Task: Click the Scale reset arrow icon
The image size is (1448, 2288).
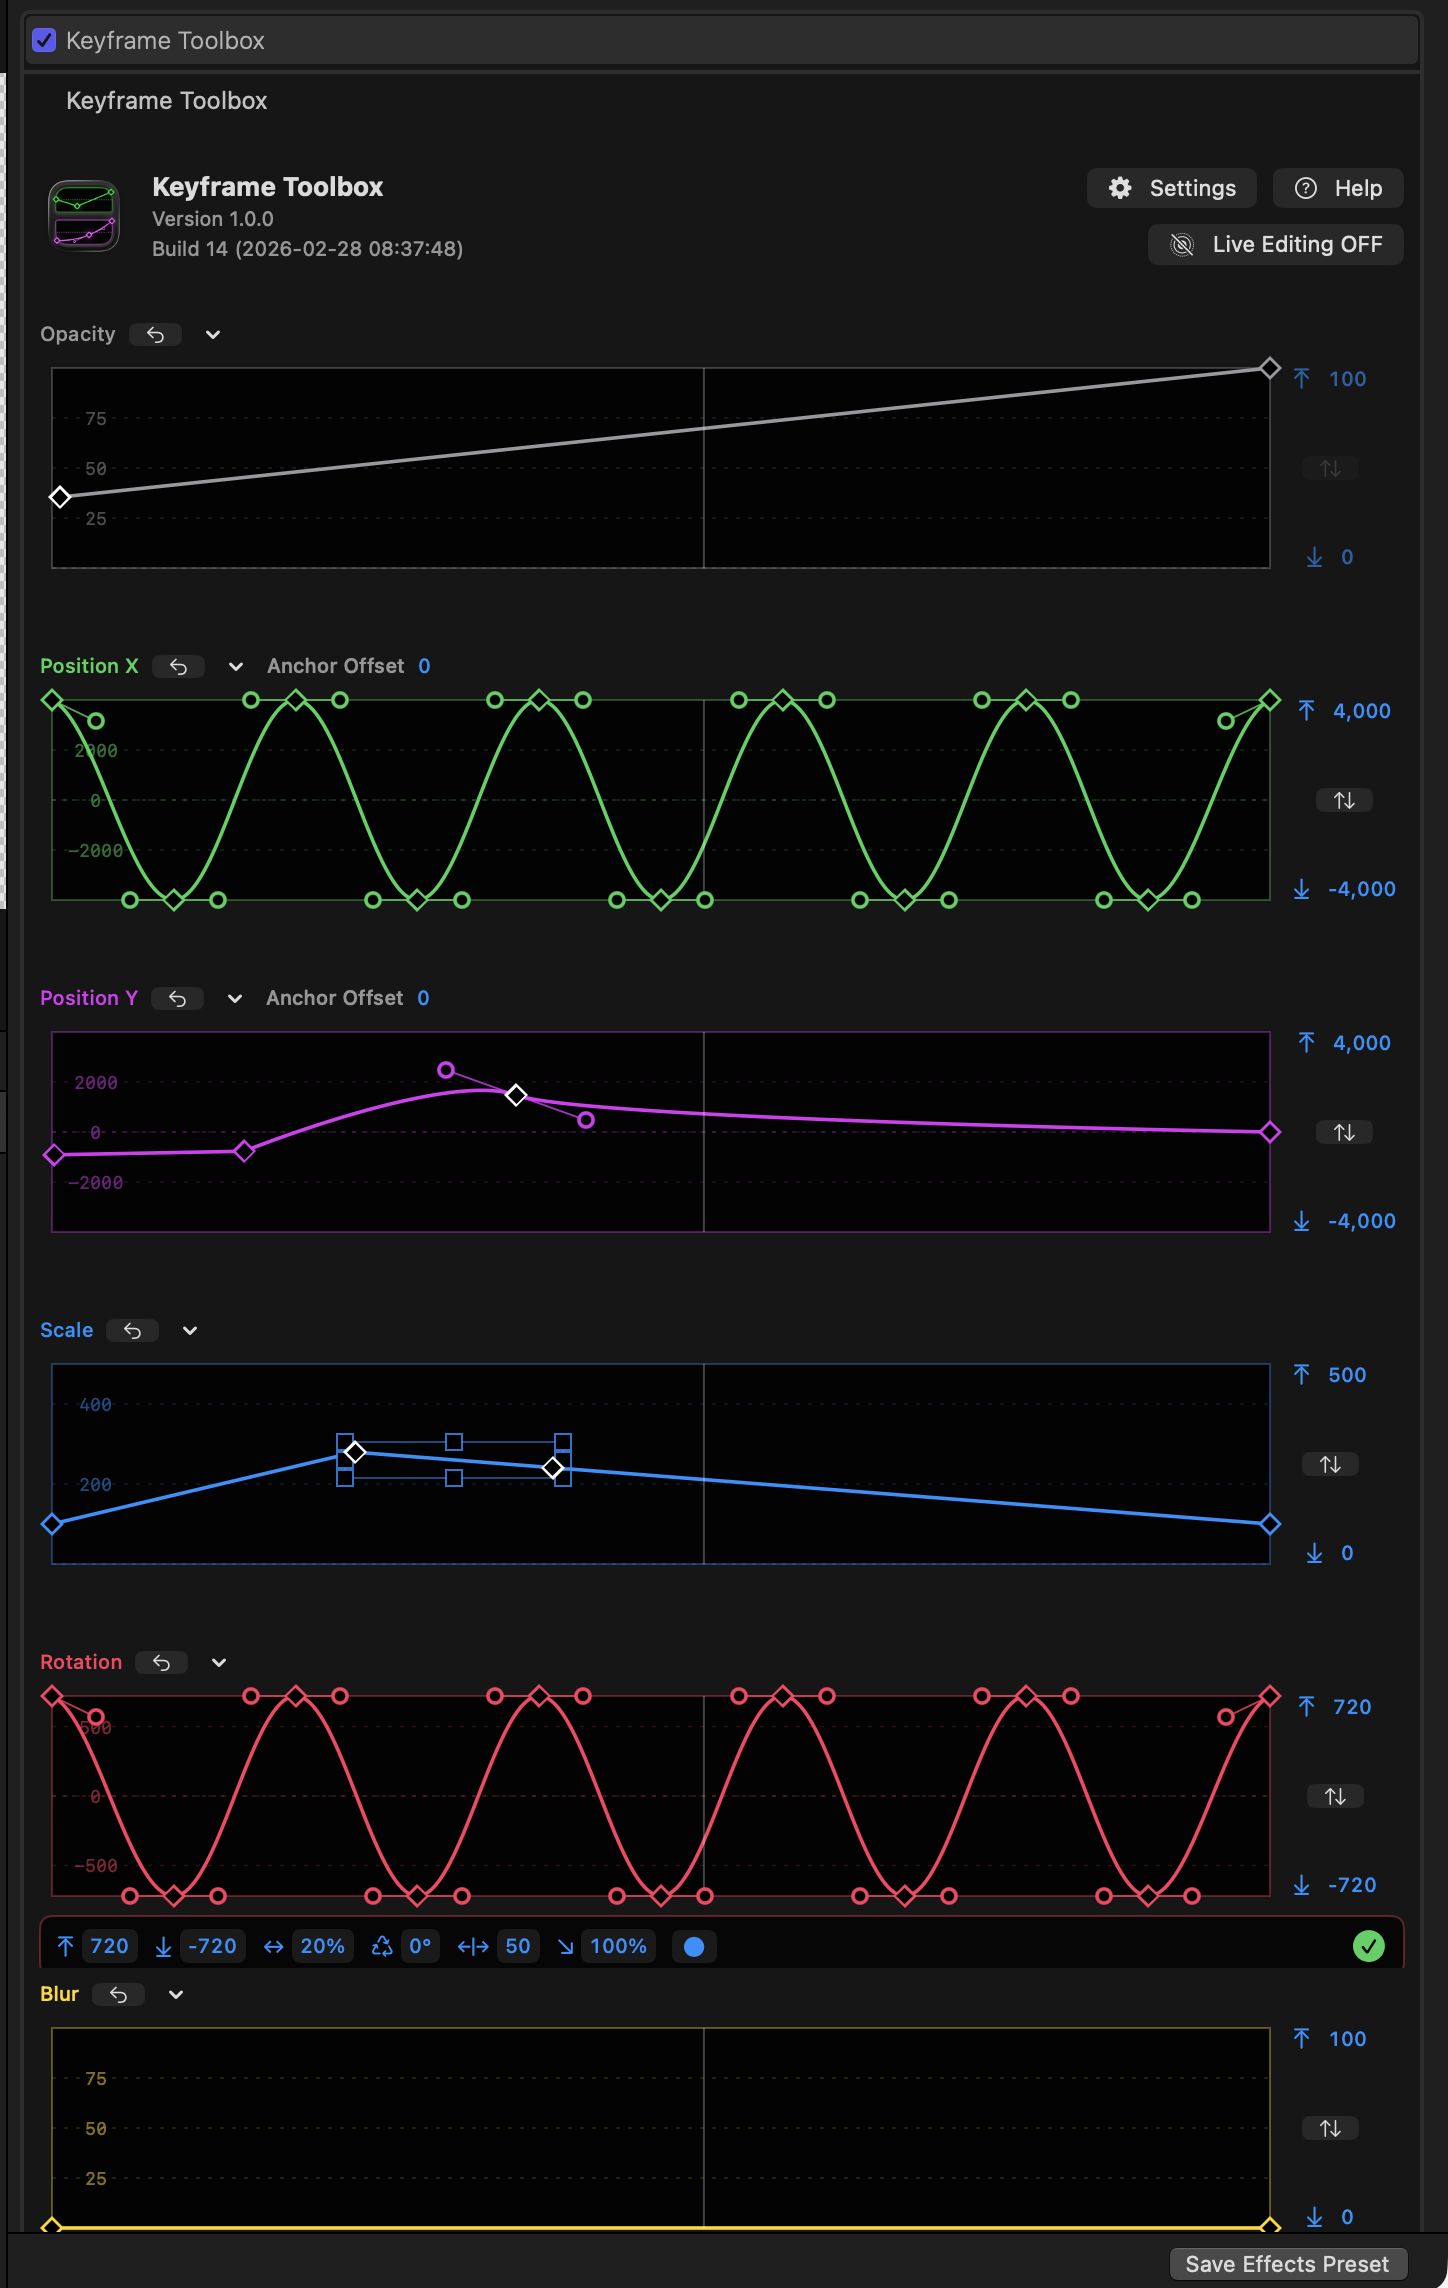Action: [x=132, y=1331]
